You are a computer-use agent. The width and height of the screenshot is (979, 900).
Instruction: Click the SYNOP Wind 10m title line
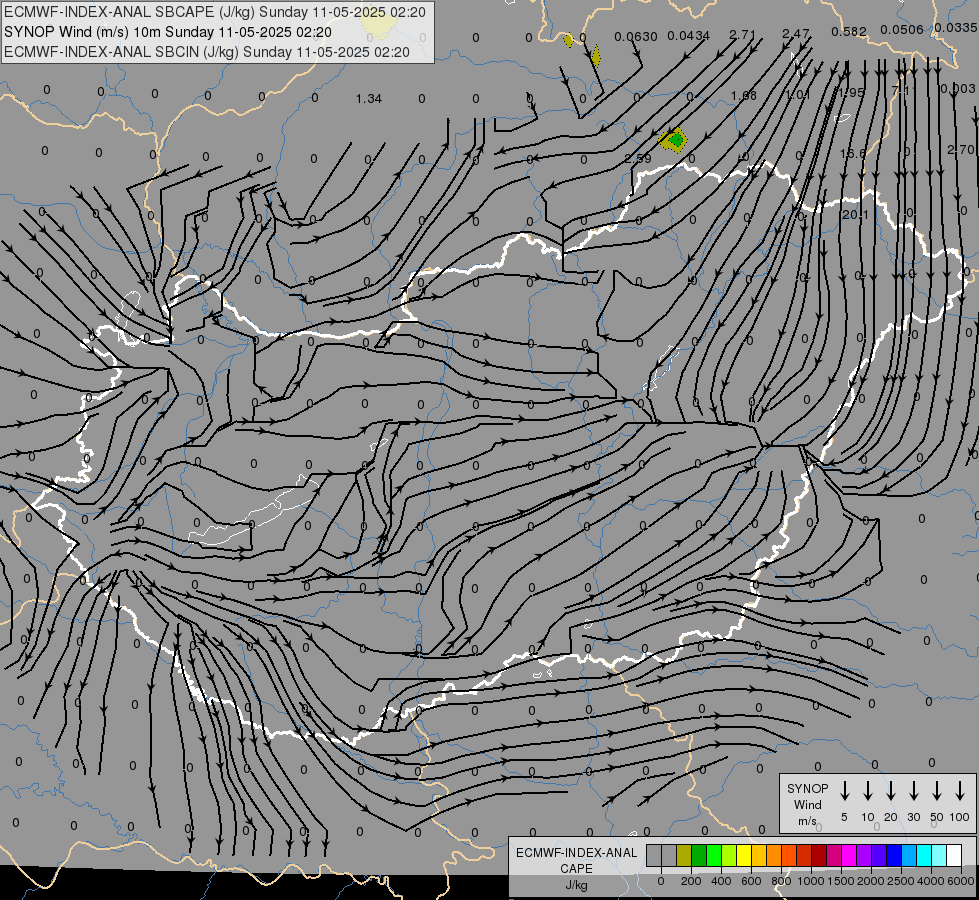pyautogui.click(x=167, y=32)
